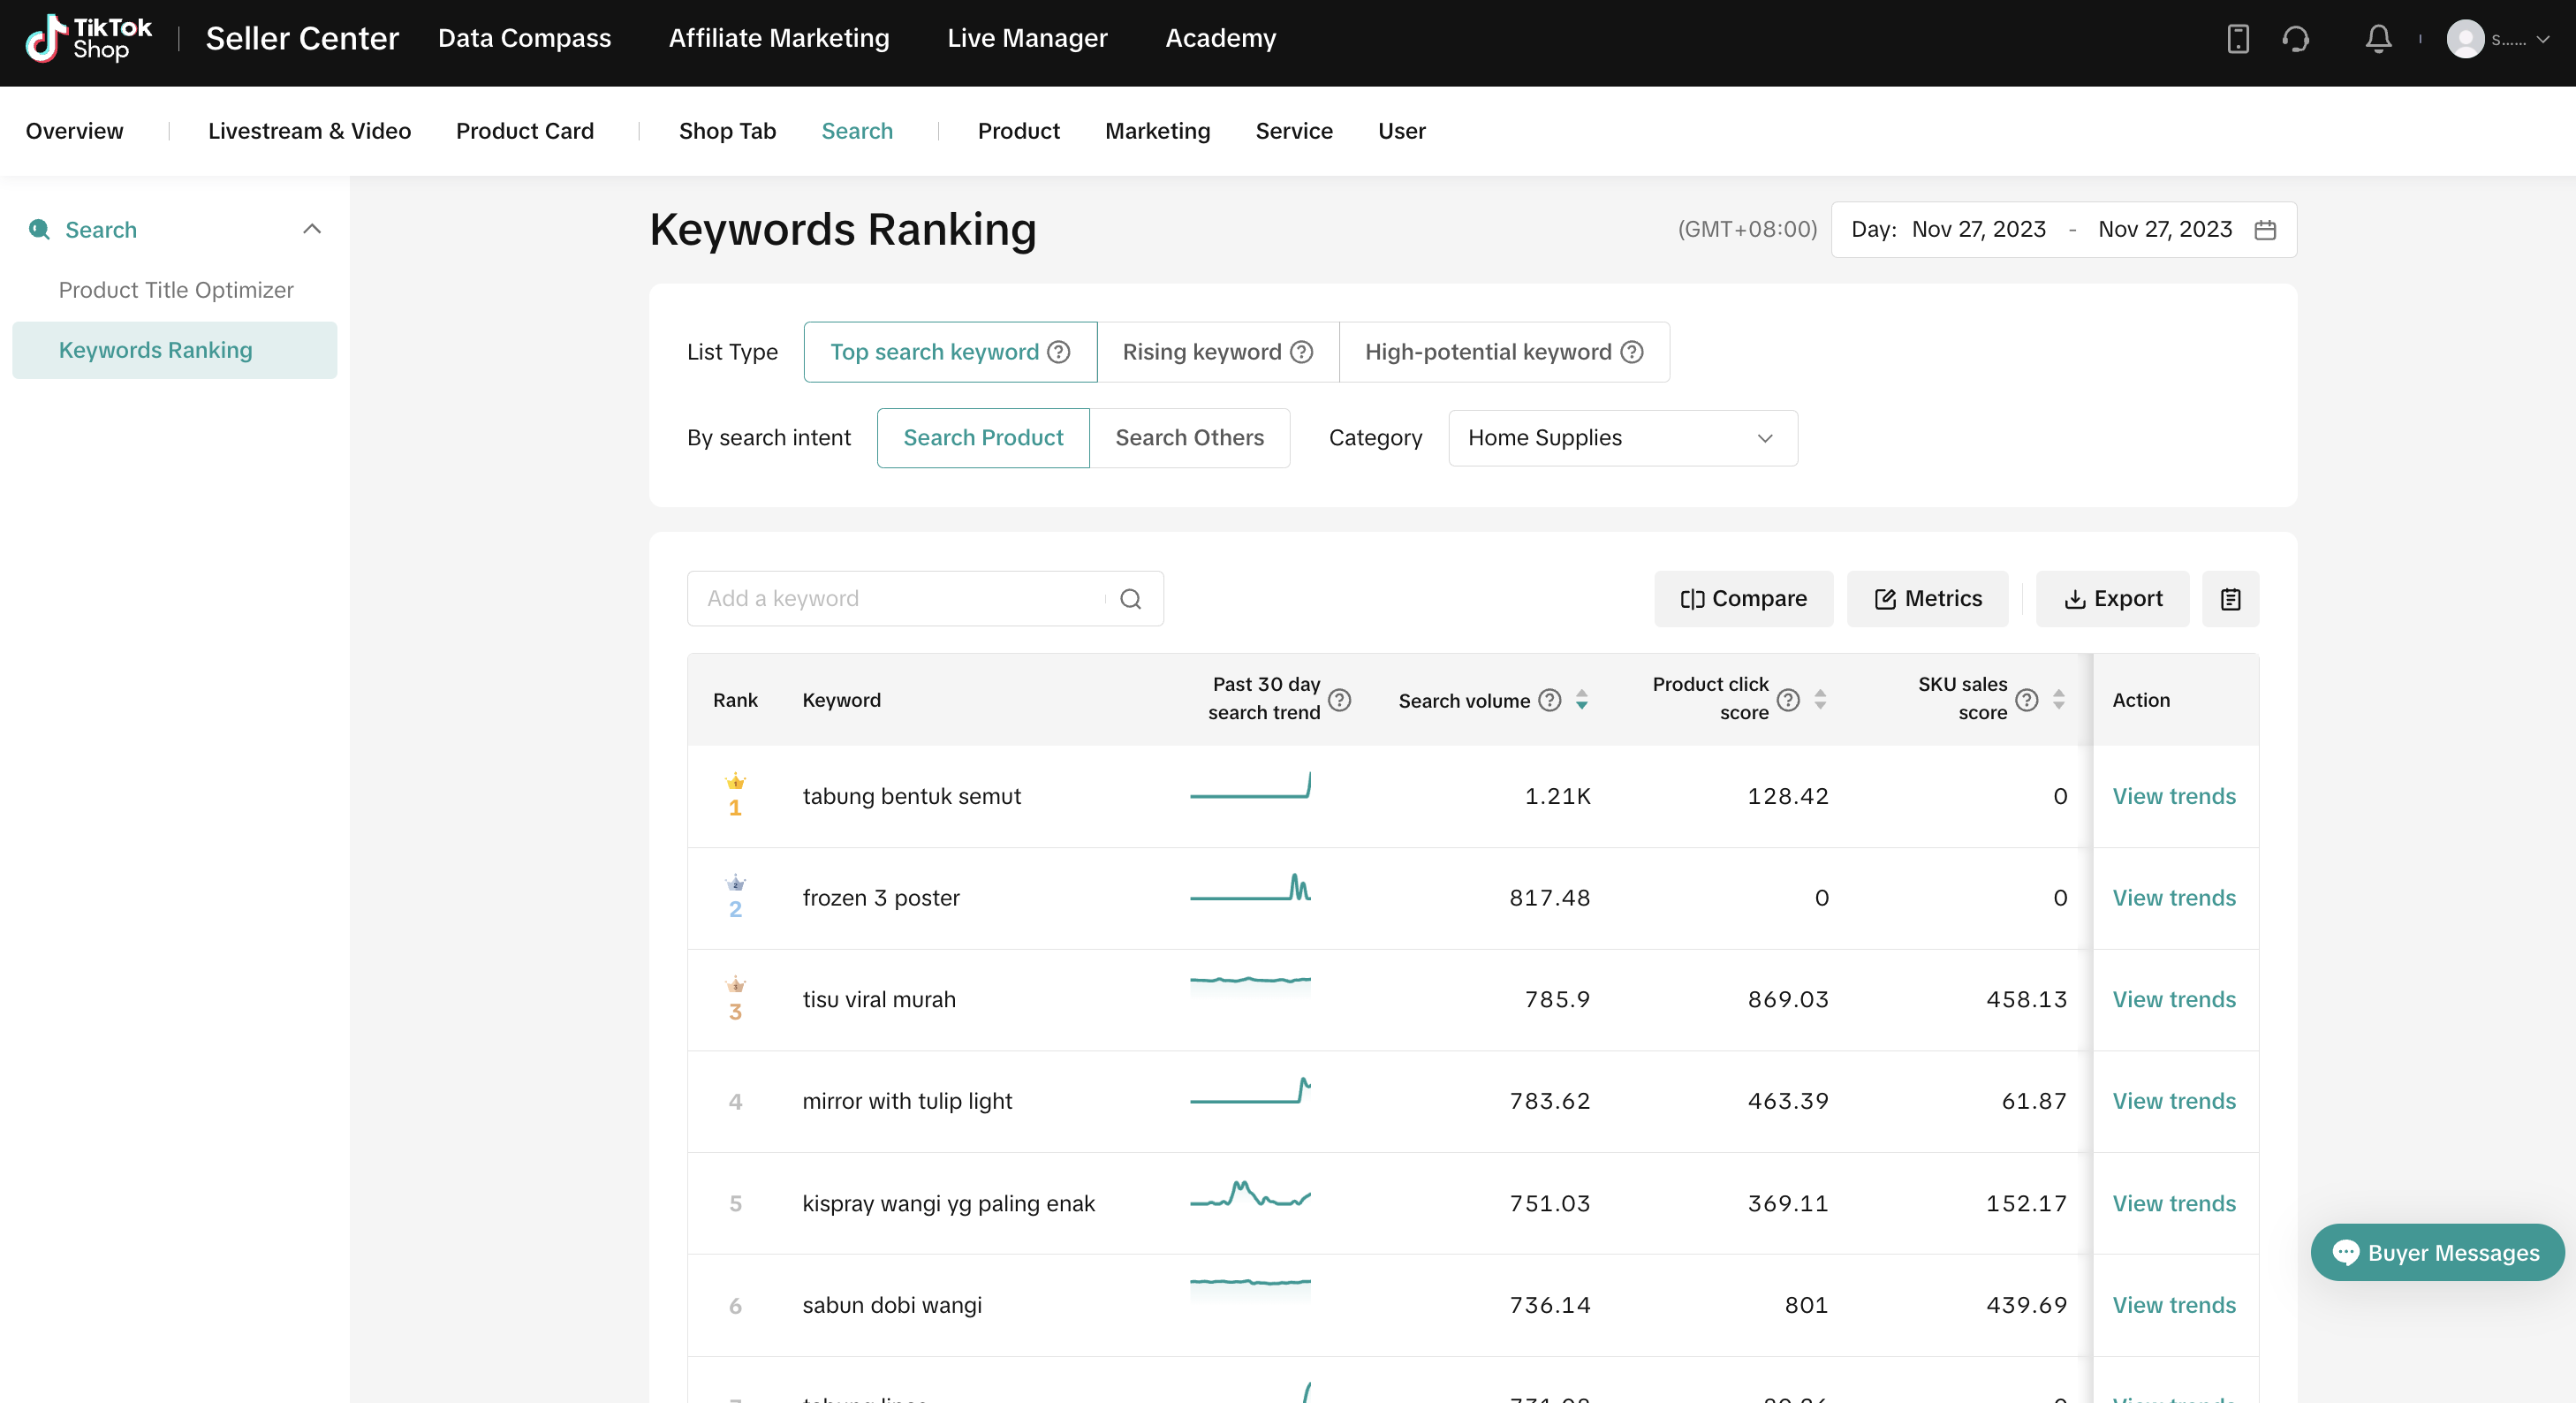Viewport: 2576px width, 1403px height.
Task: Click help icon for Search volume
Action: pos(1550,700)
